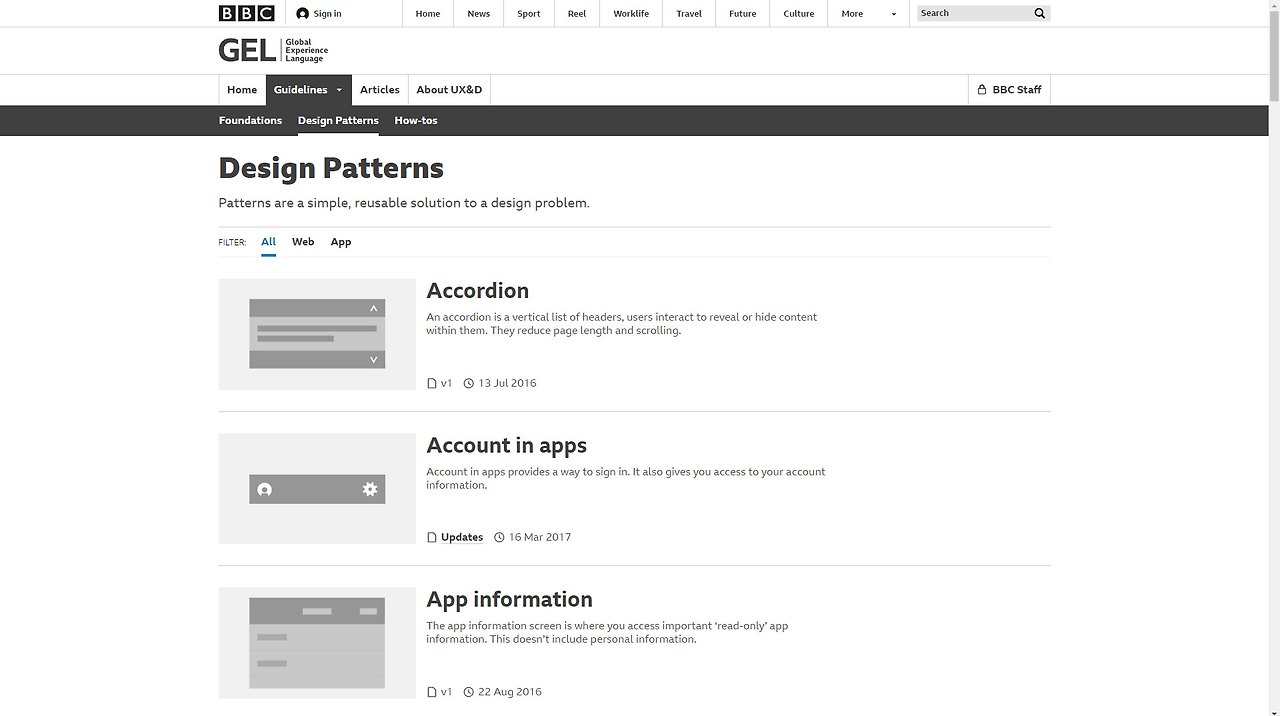Click the 'Patterns are a simple, reusable solution' text
The image size is (1280, 716).
pyautogui.click(x=404, y=203)
